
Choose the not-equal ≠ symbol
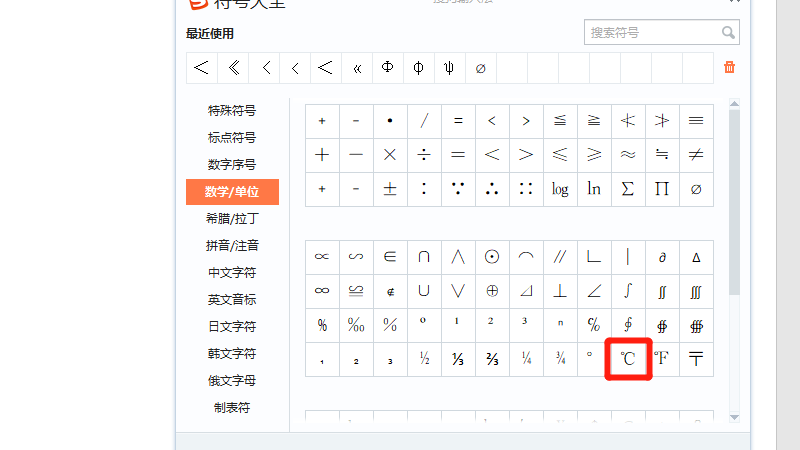[x=696, y=154]
